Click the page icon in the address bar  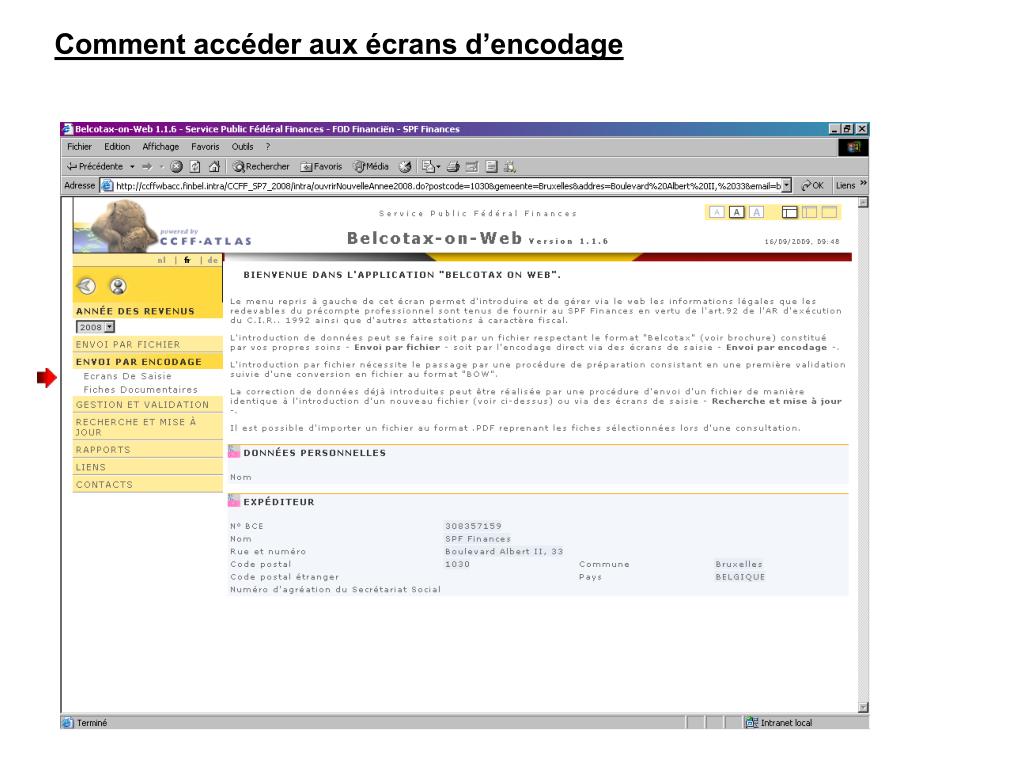pyautogui.click(x=107, y=185)
